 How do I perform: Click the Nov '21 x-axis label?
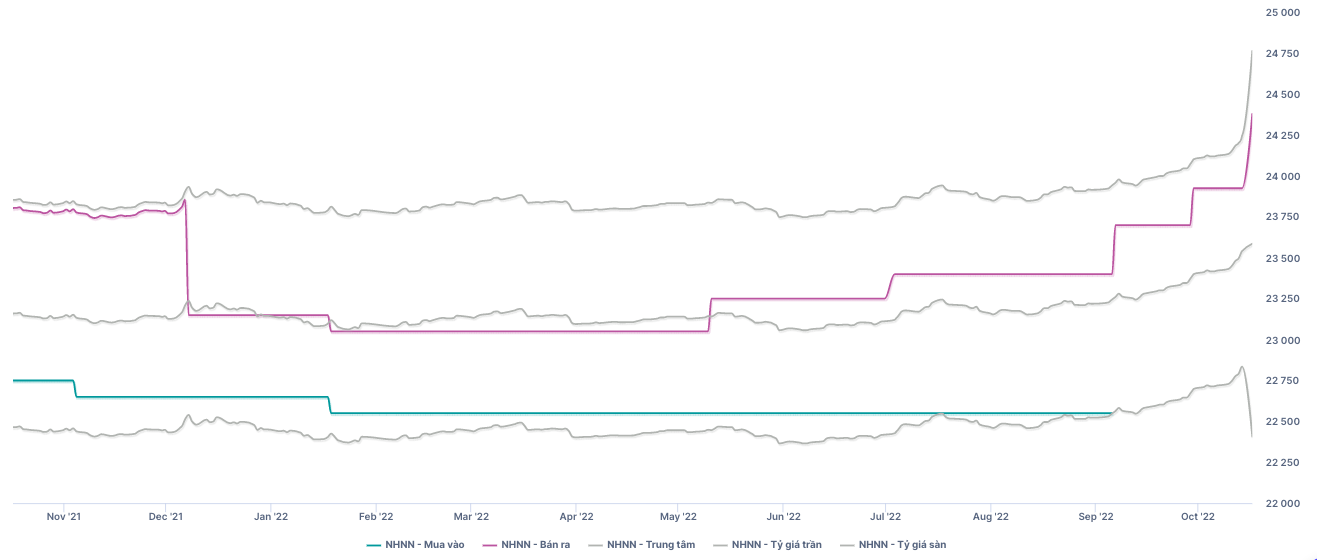click(64, 517)
